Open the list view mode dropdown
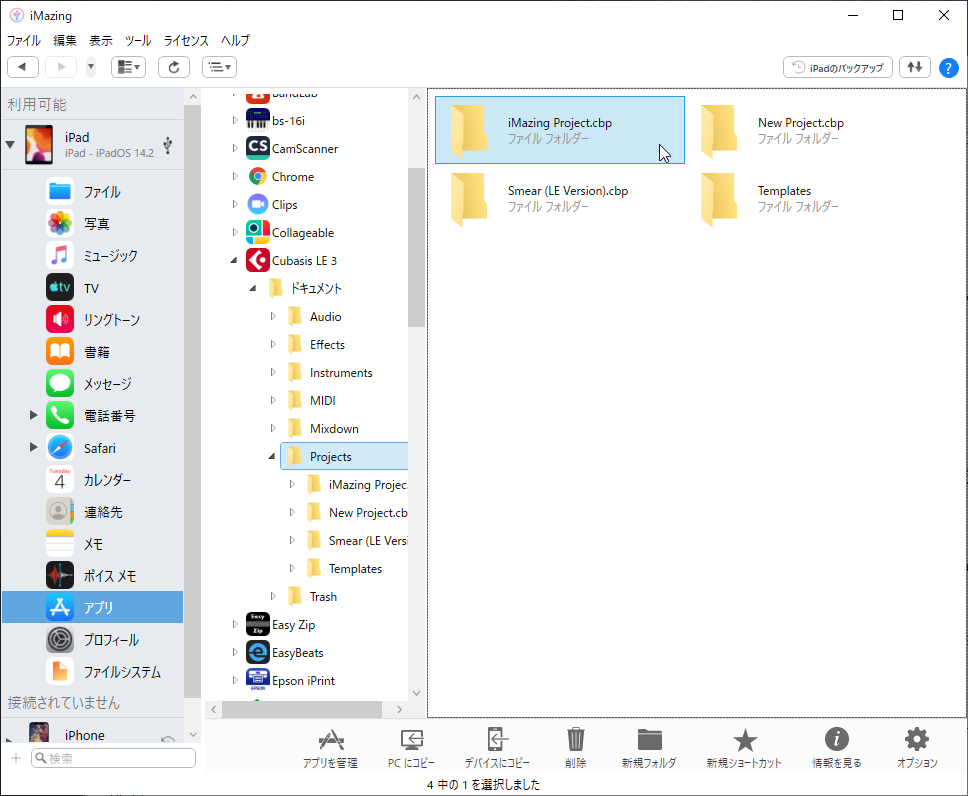The width and height of the screenshot is (968, 796). click(x=219, y=67)
